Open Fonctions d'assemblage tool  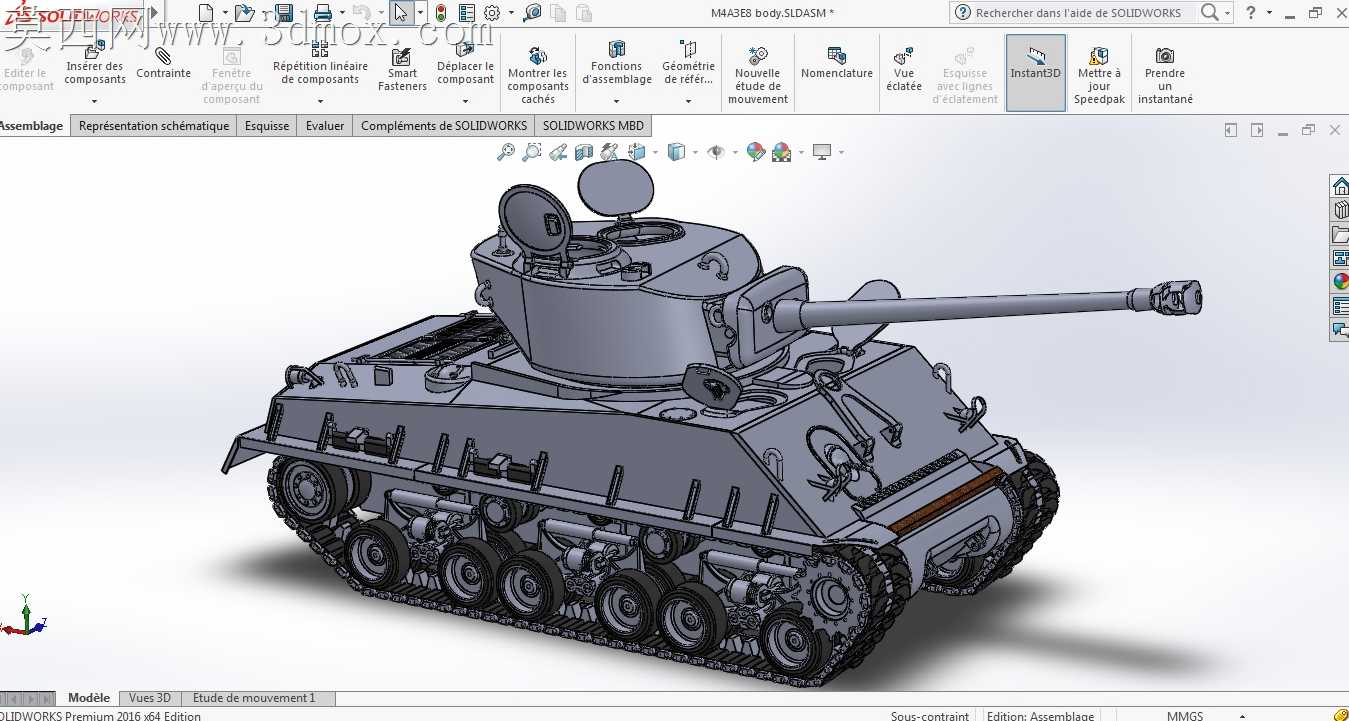[616, 62]
